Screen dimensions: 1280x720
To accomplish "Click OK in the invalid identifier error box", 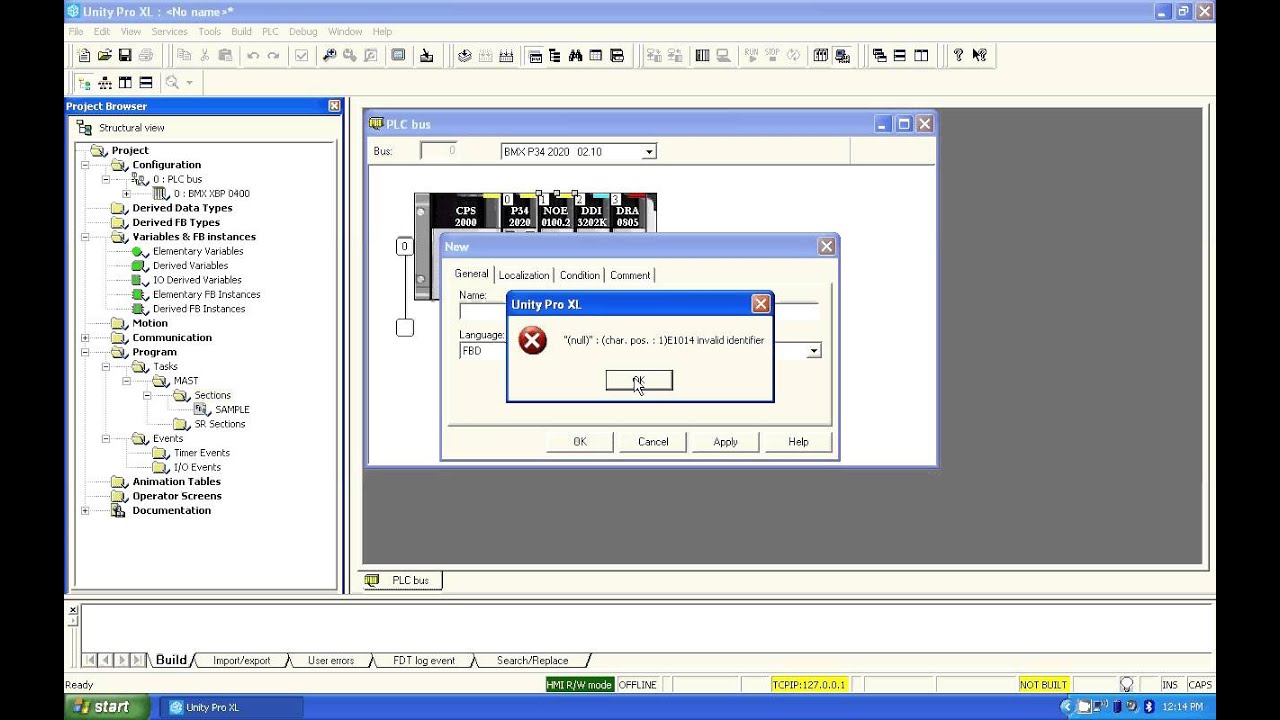I will 639,380.
